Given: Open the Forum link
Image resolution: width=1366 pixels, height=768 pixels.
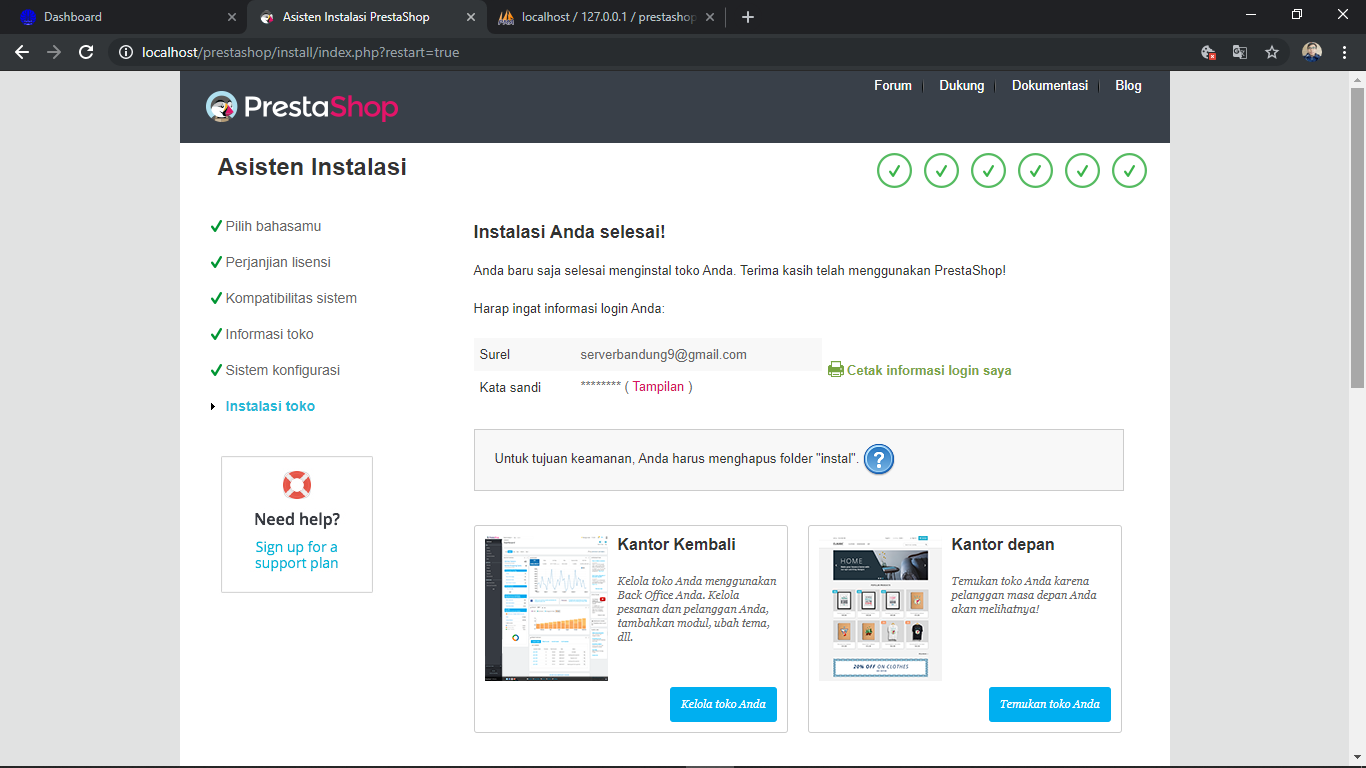Looking at the screenshot, I should pyautogui.click(x=893, y=86).
